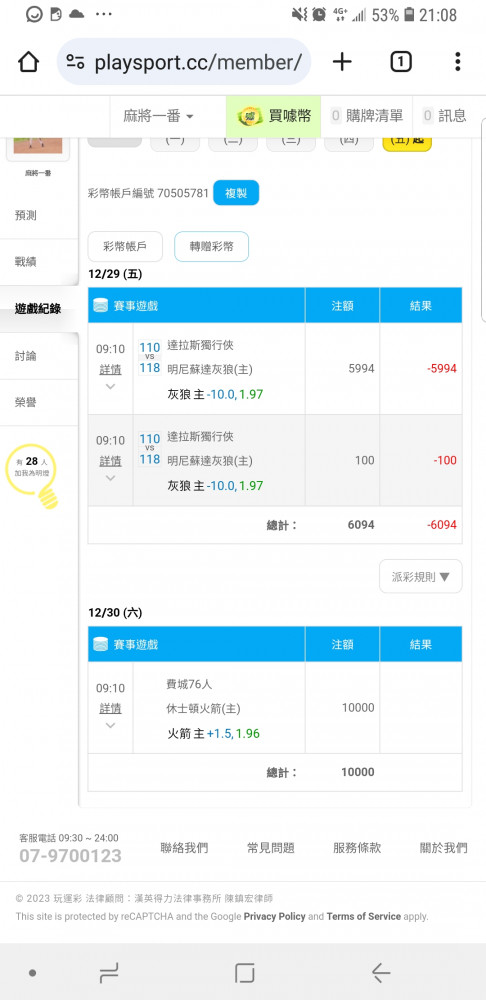This screenshot has height=1000, width=486.
Task: Expand the 麻將一番 user dropdown
Action: pyautogui.click(x=158, y=116)
